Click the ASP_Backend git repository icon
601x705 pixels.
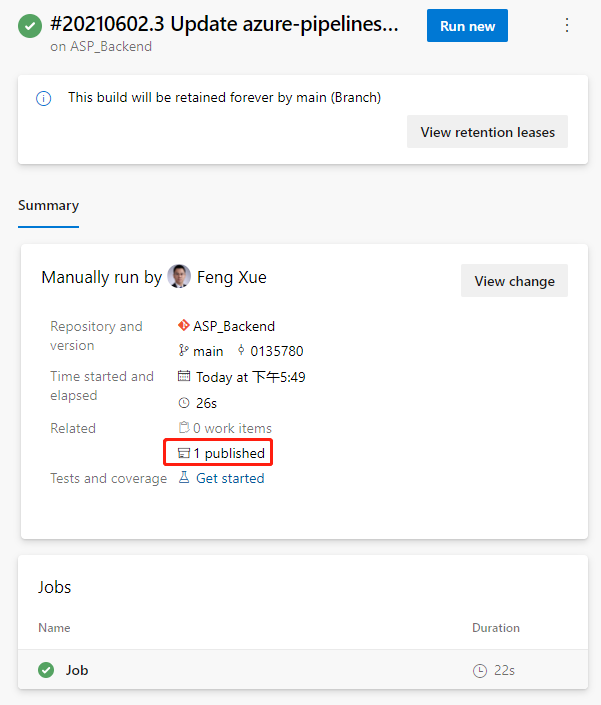coord(183,325)
